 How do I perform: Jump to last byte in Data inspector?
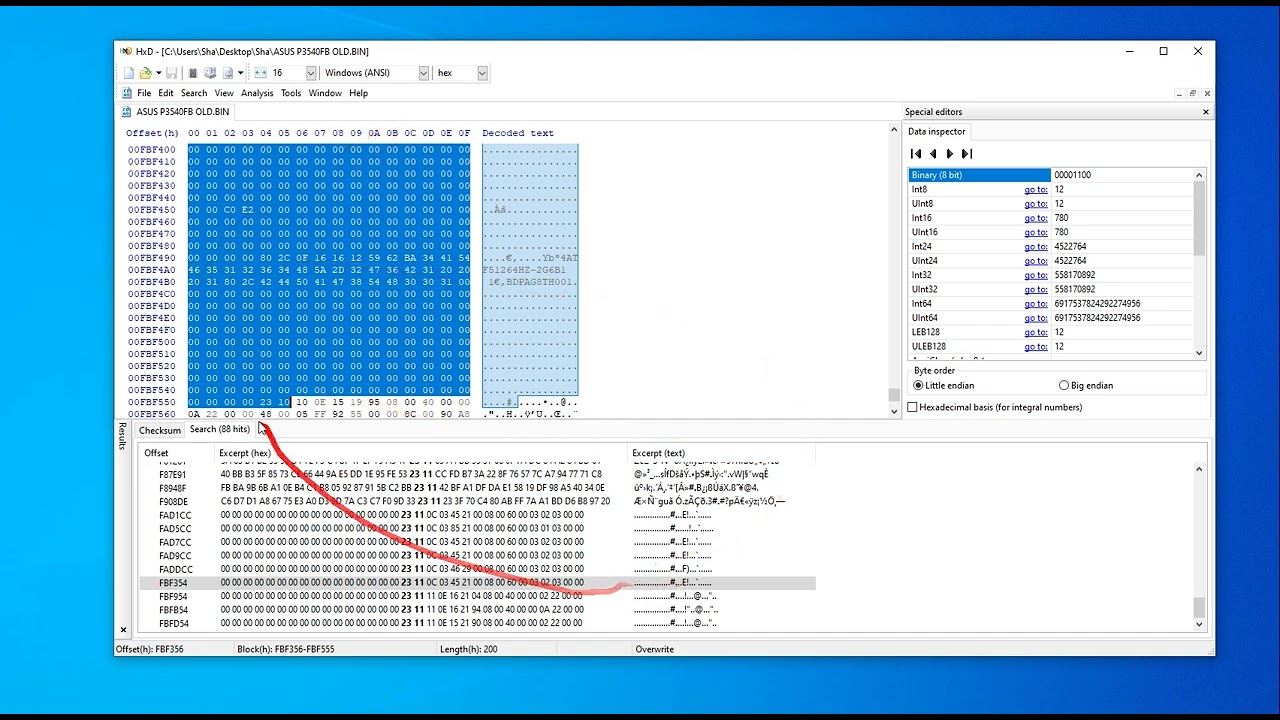pyautogui.click(x=967, y=154)
